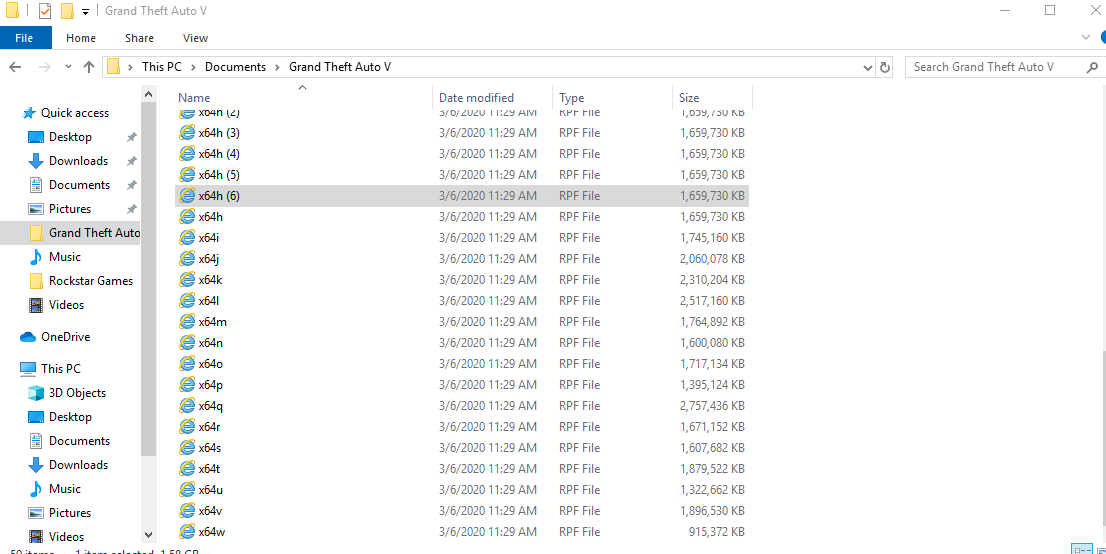Open Downloads under This PC
Image resolution: width=1106 pixels, height=554 pixels.
pos(78,464)
